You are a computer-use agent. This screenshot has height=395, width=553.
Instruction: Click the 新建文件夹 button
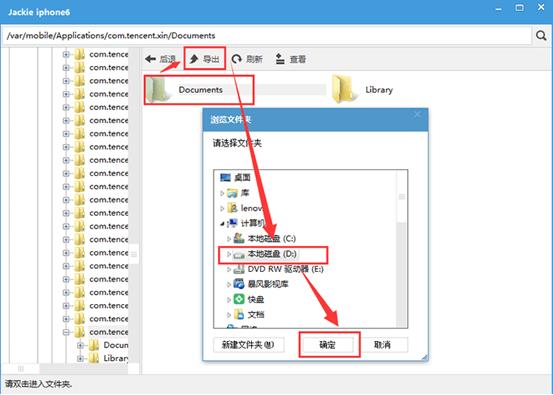(249, 345)
